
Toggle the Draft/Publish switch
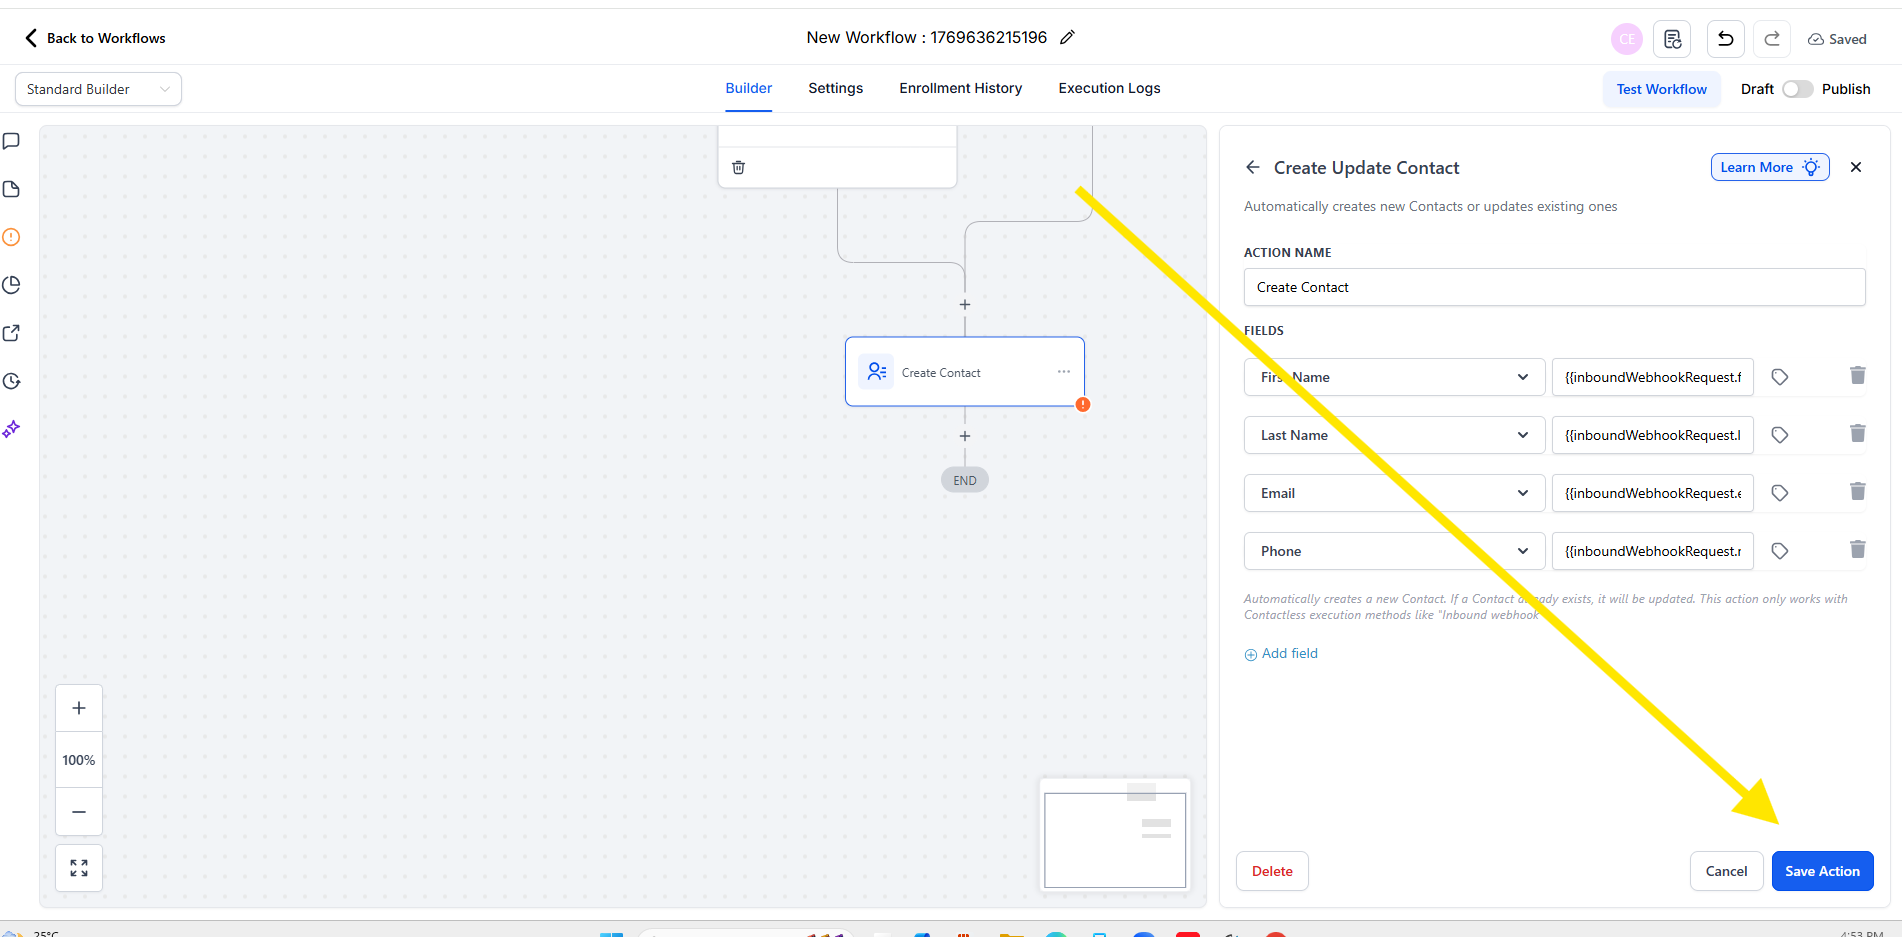[x=1797, y=89]
